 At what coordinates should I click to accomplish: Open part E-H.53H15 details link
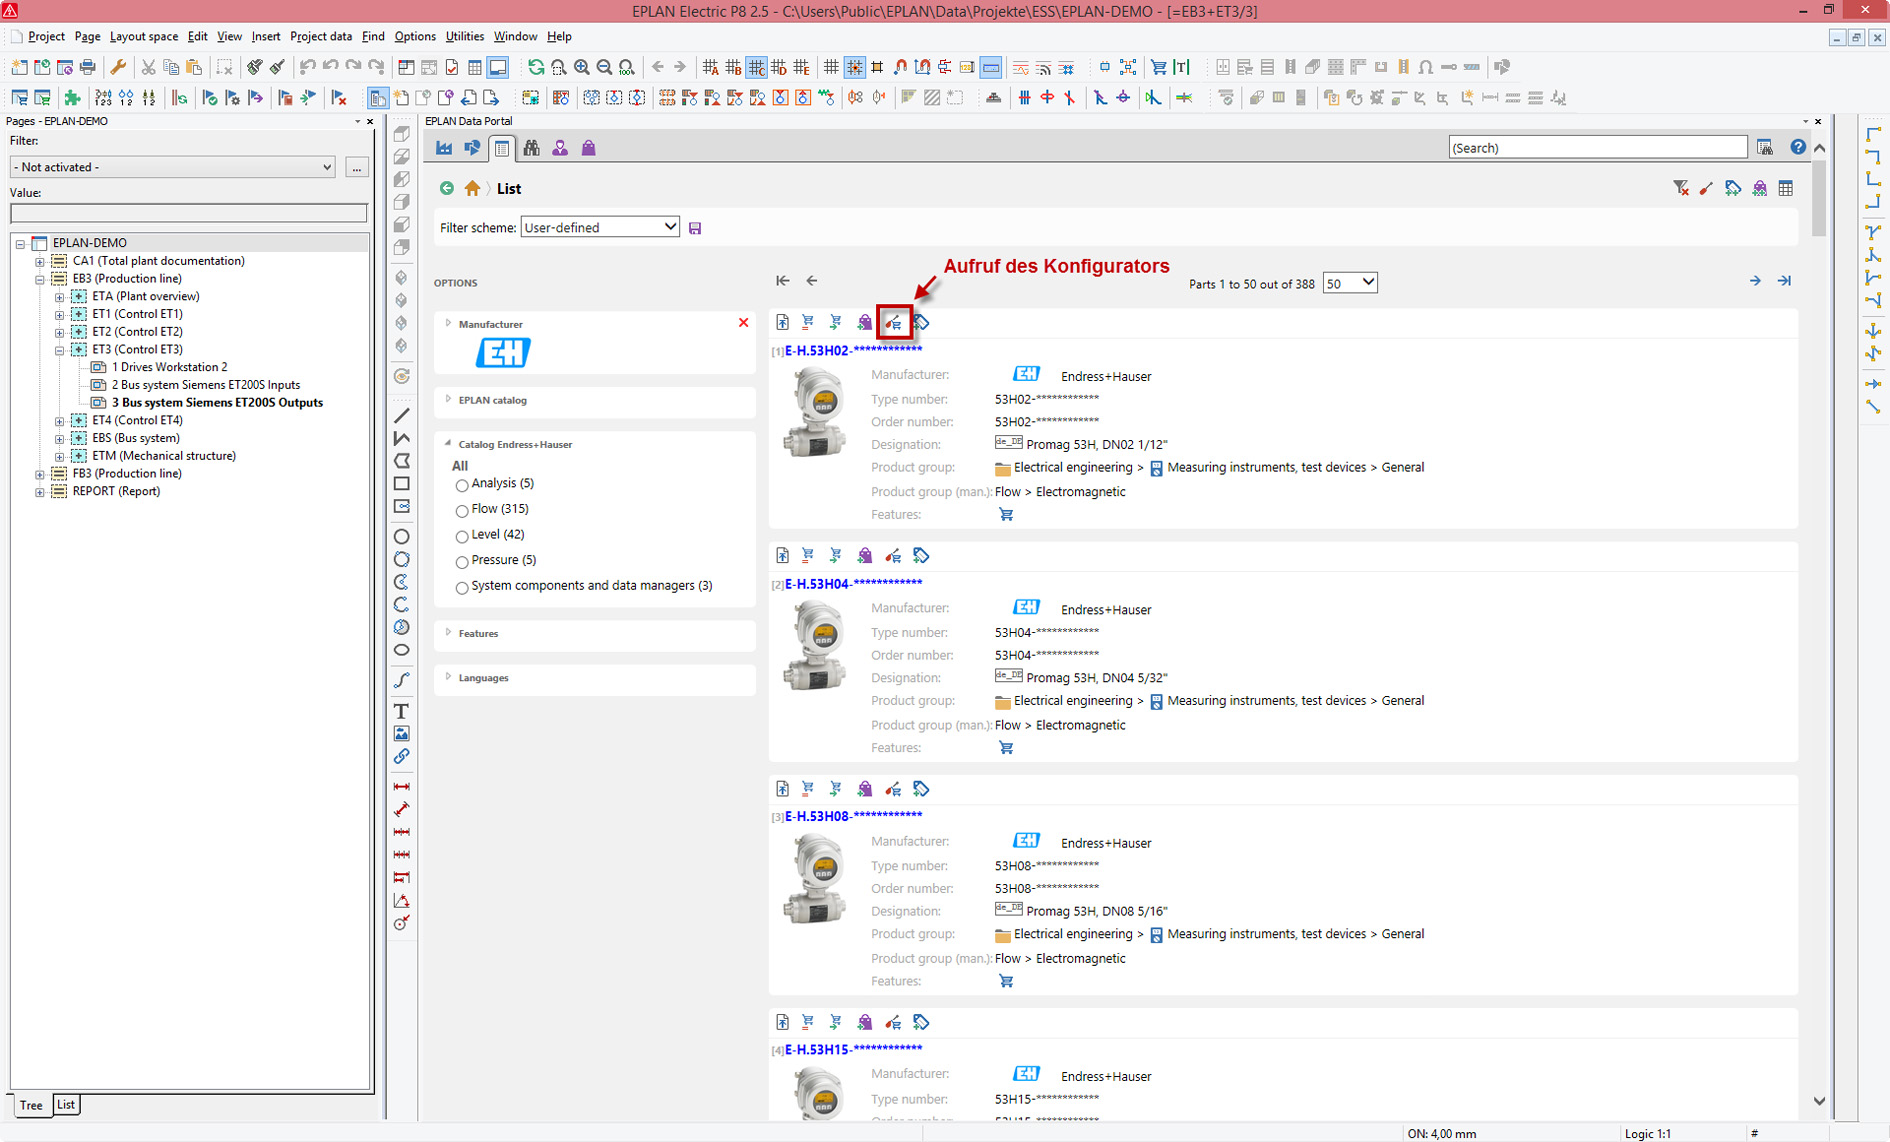point(851,1049)
